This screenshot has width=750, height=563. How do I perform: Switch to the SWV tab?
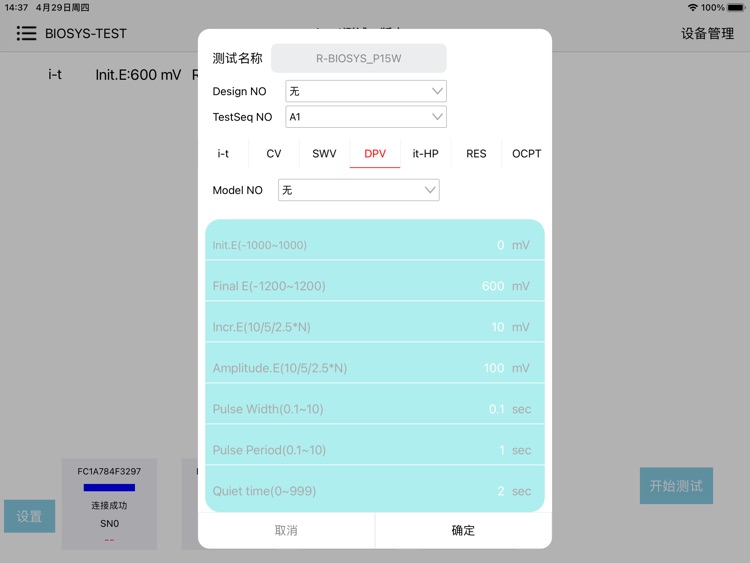point(324,154)
